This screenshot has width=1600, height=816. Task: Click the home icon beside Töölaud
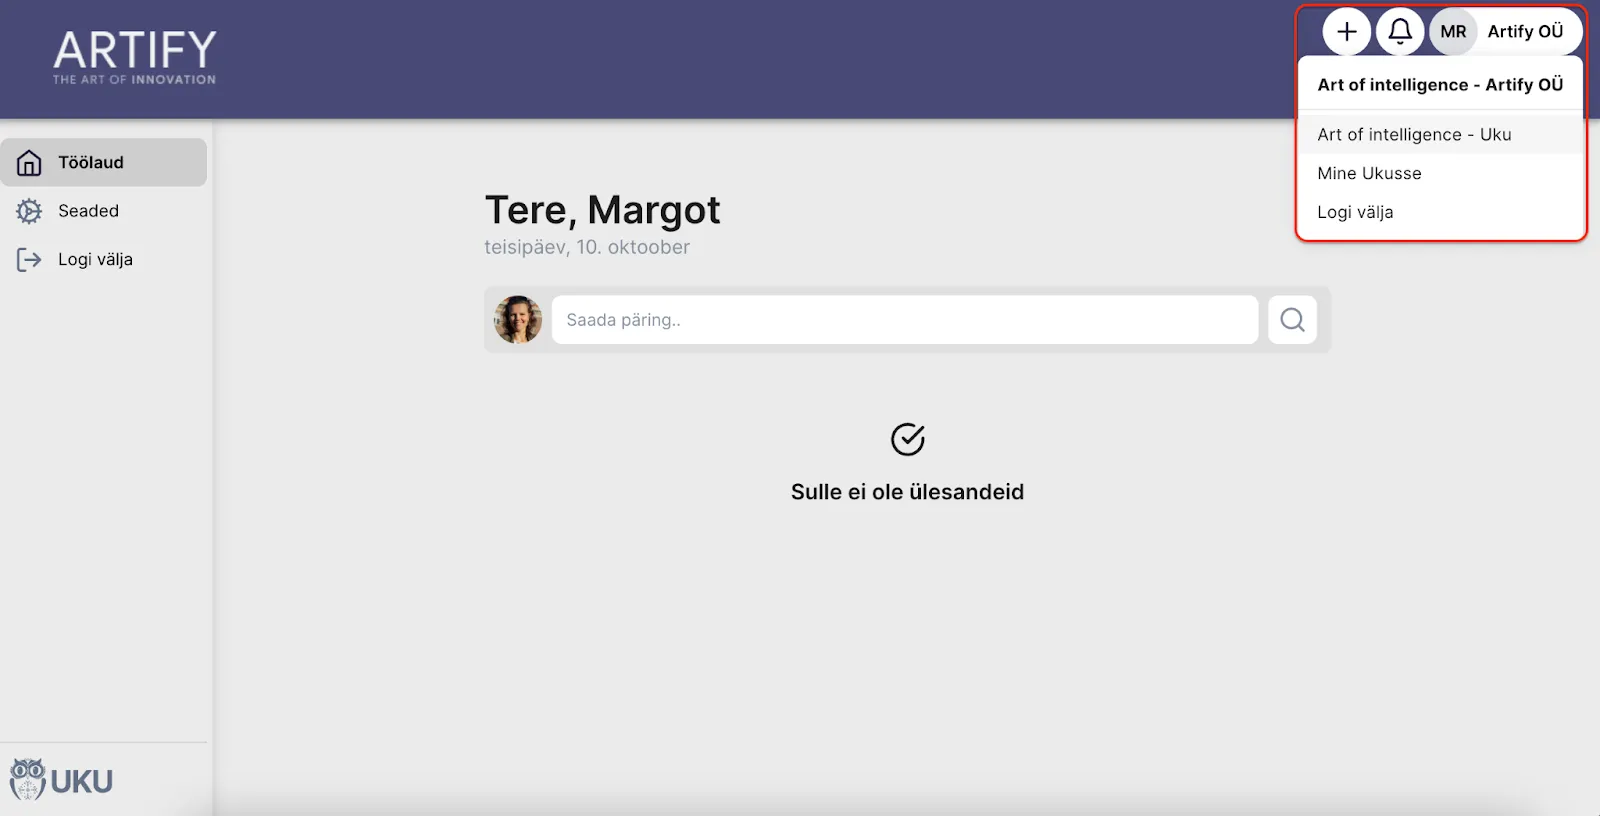29,163
